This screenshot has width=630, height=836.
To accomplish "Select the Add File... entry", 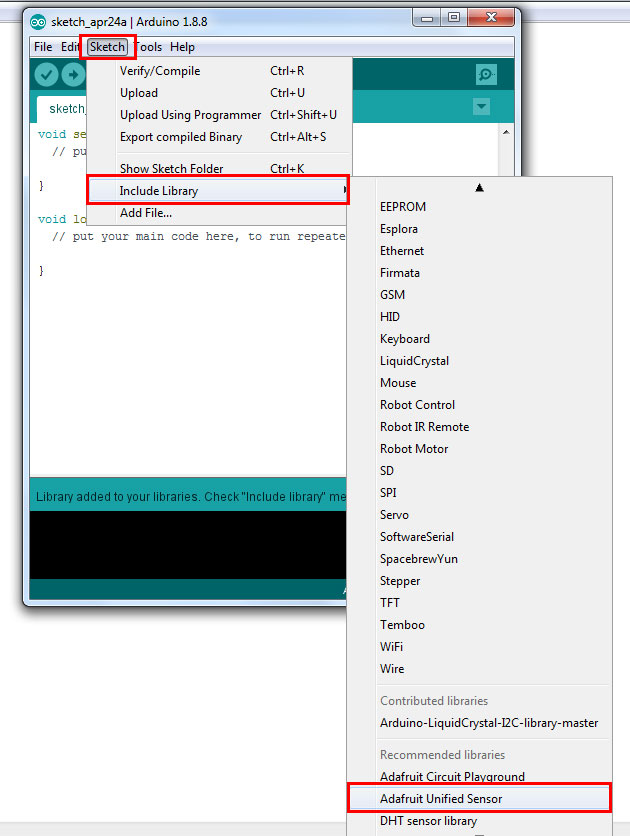I will 219,213.
